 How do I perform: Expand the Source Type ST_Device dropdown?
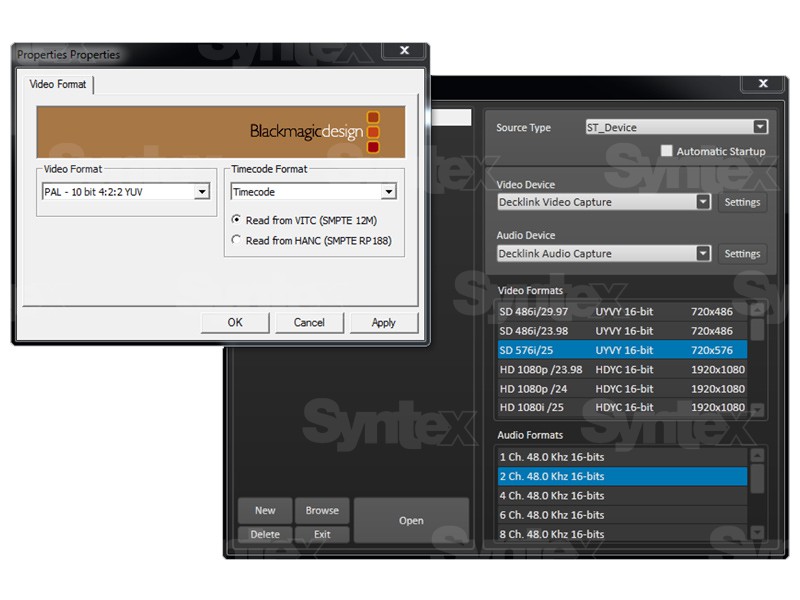[760, 127]
